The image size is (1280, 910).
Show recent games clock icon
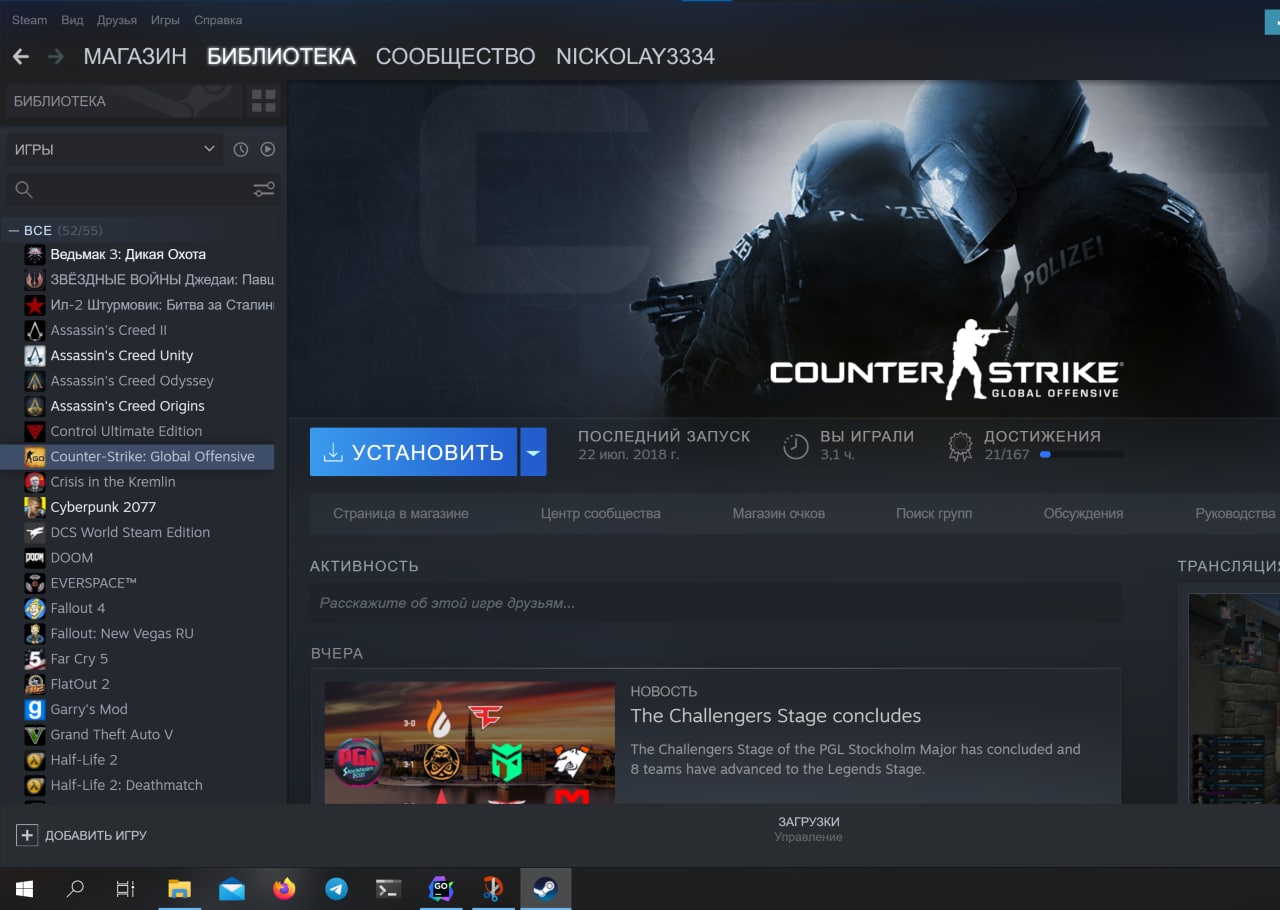point(241,149)
